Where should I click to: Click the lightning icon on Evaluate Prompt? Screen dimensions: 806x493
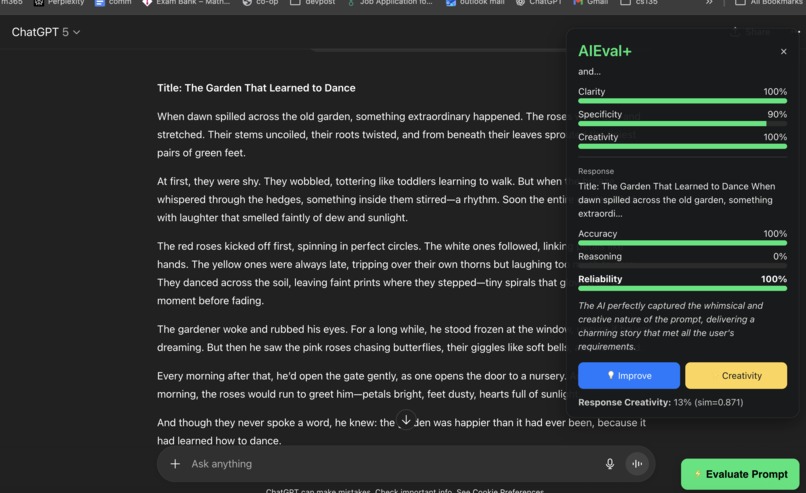(698, 474)
